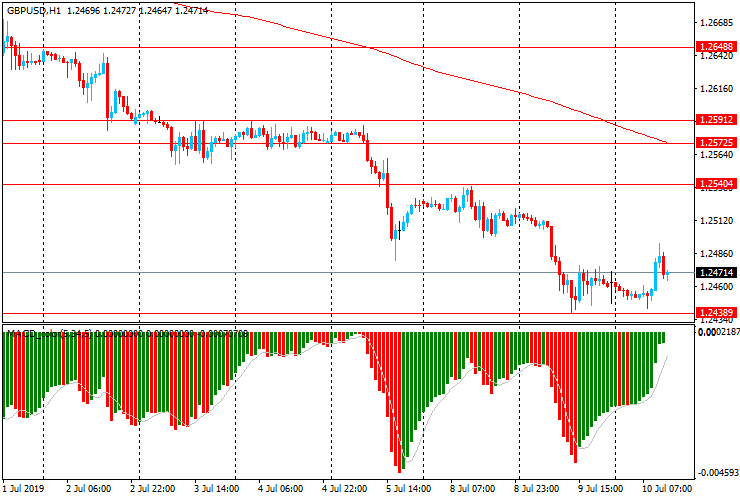The height and width of the screenshot is (500, 740).
Task: Click the 9 Jul 15:00 time label
Action: point(601,488)
